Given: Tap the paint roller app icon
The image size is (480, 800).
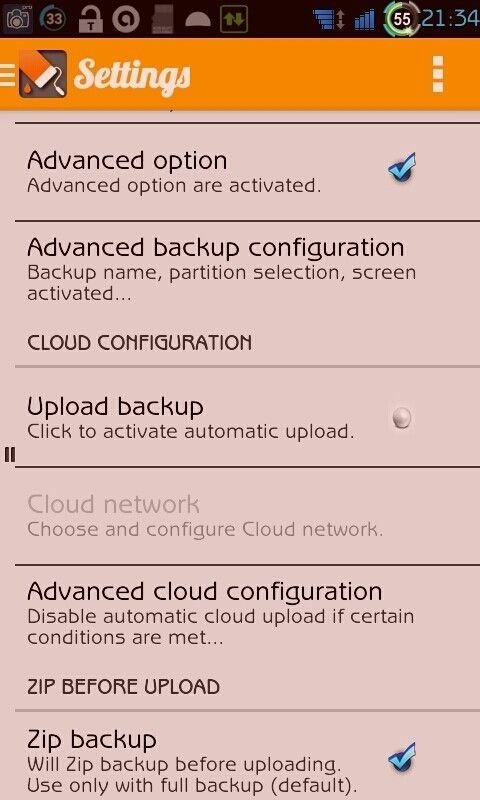Looking at the screenshot, I should [x=43, y=74].
